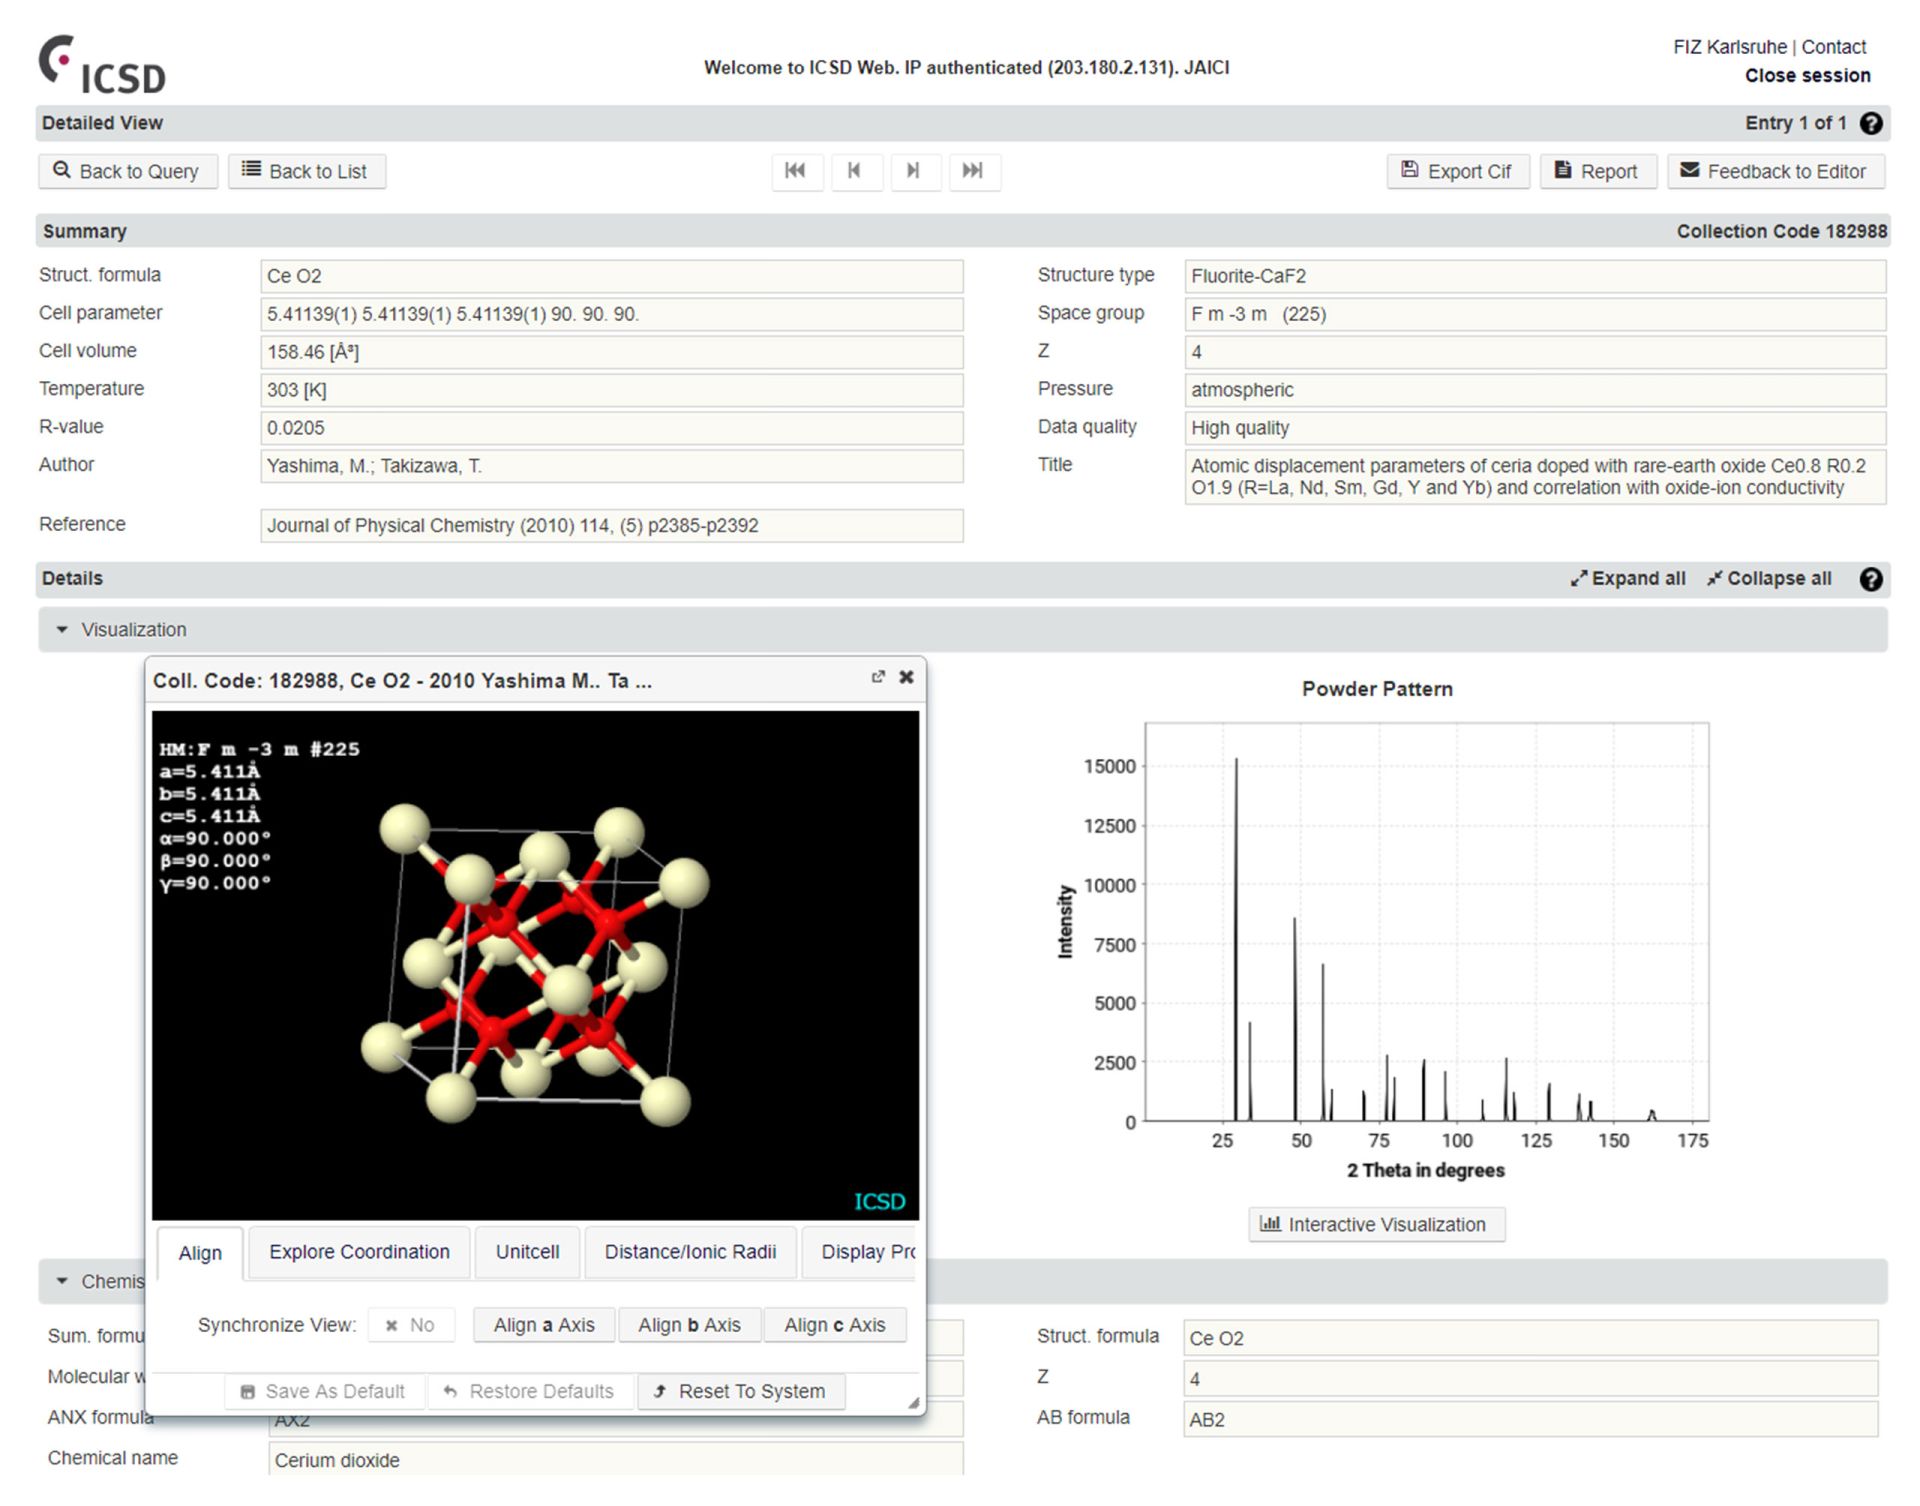
Task: Open Contact link
Action: click(x=1834, y=47)
